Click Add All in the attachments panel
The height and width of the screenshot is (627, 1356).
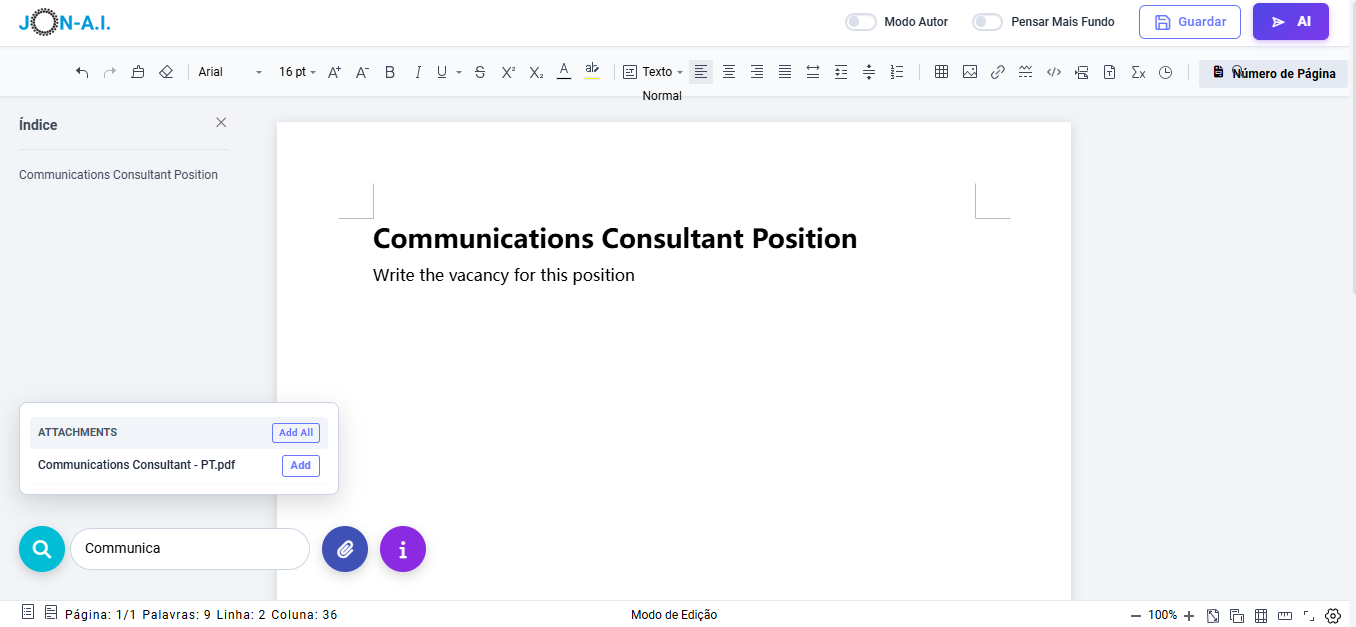tap(296, 433)
